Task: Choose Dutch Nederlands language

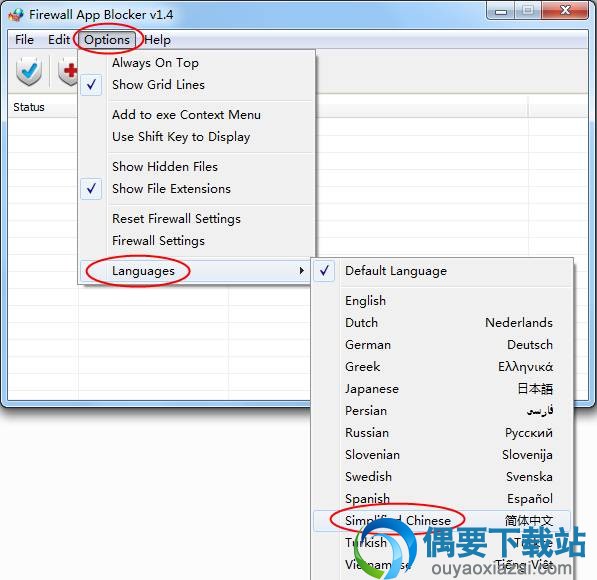Action: click(442, 323)
